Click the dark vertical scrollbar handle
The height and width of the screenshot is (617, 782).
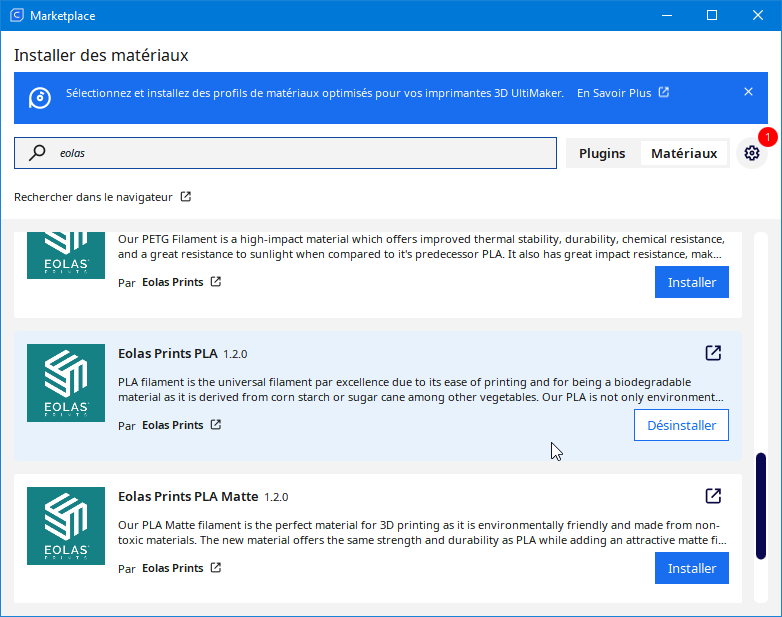761,506
